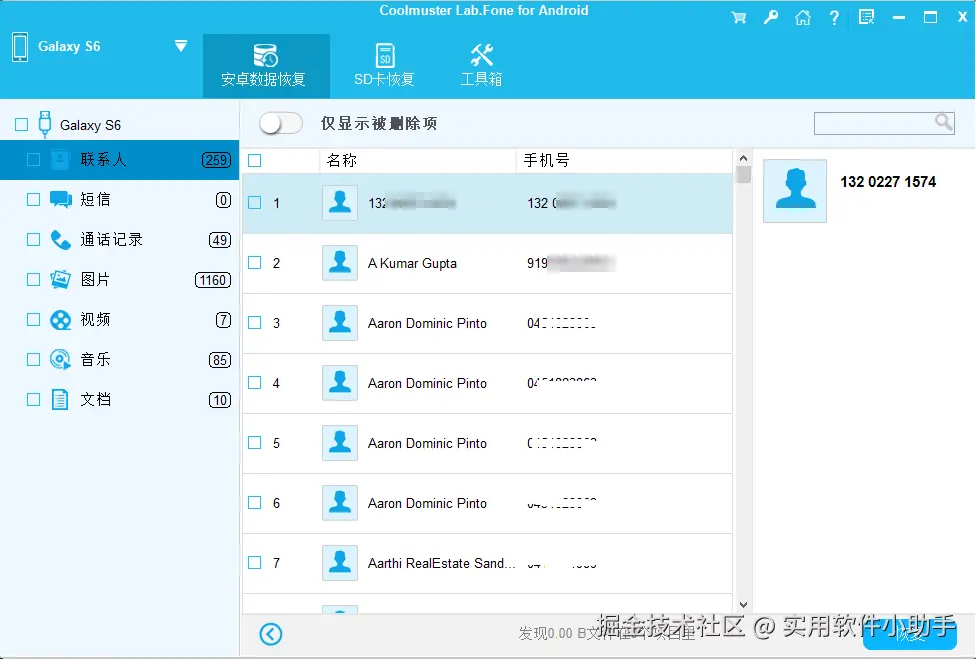Click the USB device icon in tree
The width and height of the screenshot is (976, 659).
tap(45, 124)
